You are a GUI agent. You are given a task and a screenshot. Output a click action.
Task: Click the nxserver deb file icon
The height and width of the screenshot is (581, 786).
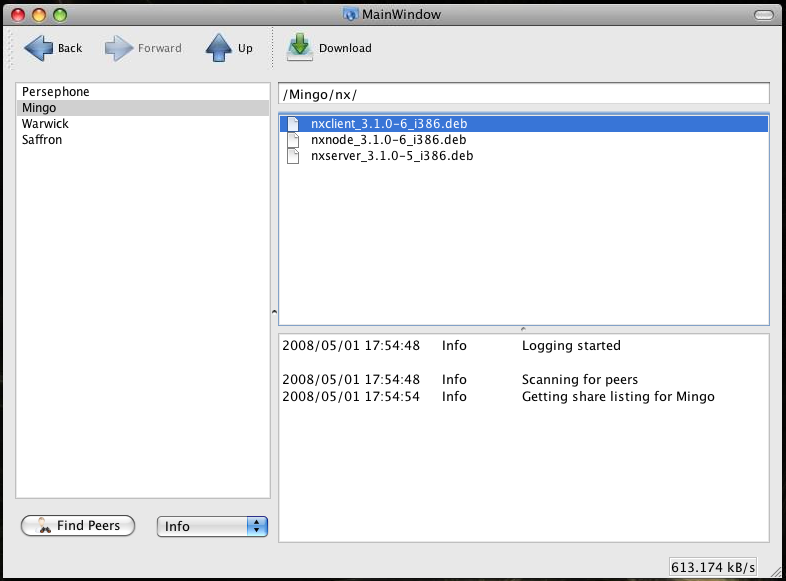click(293, 156)
